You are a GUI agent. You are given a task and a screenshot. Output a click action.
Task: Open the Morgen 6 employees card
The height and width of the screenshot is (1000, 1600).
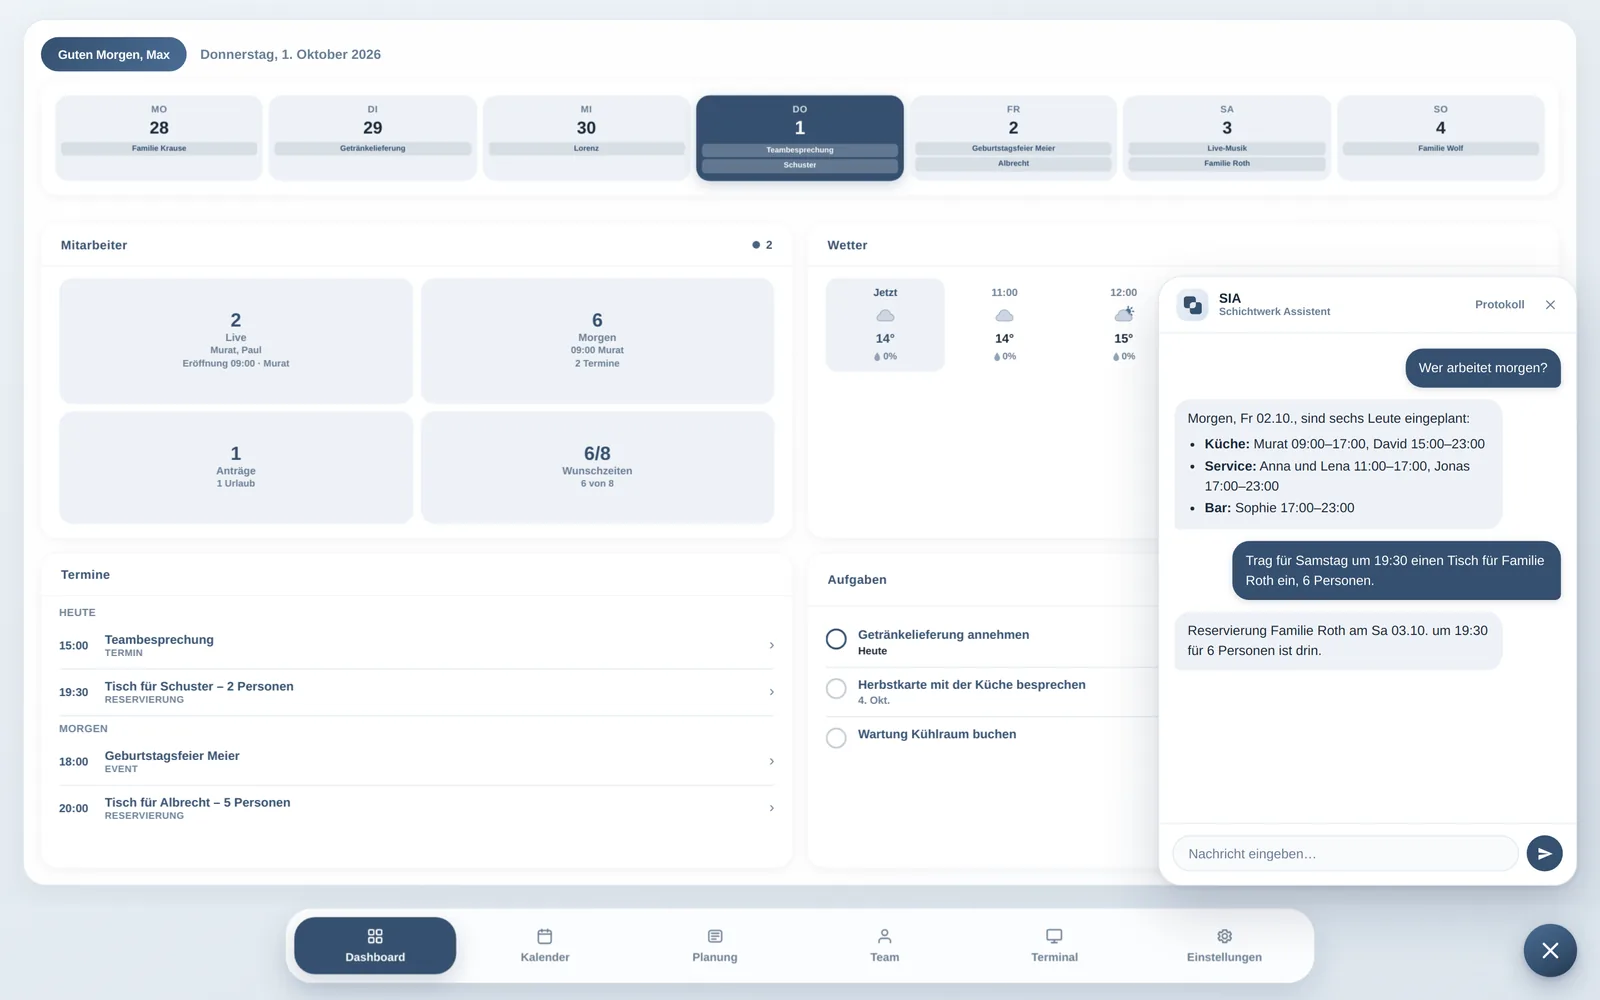(x=597, y=341)
